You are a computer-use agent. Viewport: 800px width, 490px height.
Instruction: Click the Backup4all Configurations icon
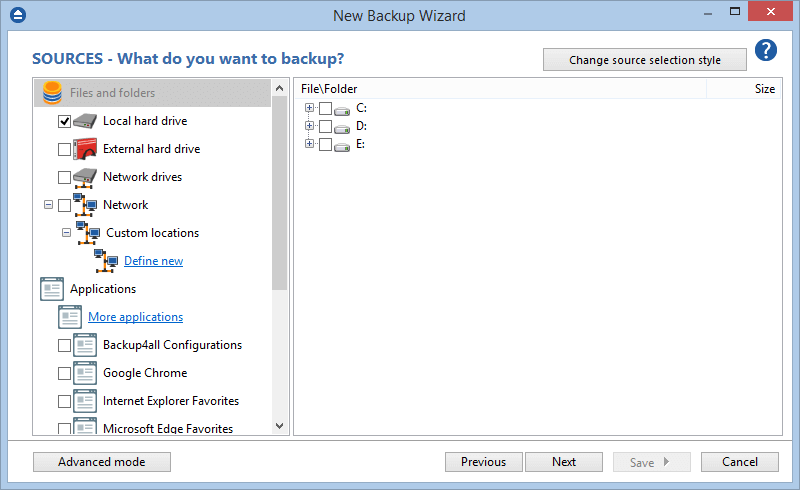[x=85, y=345]
